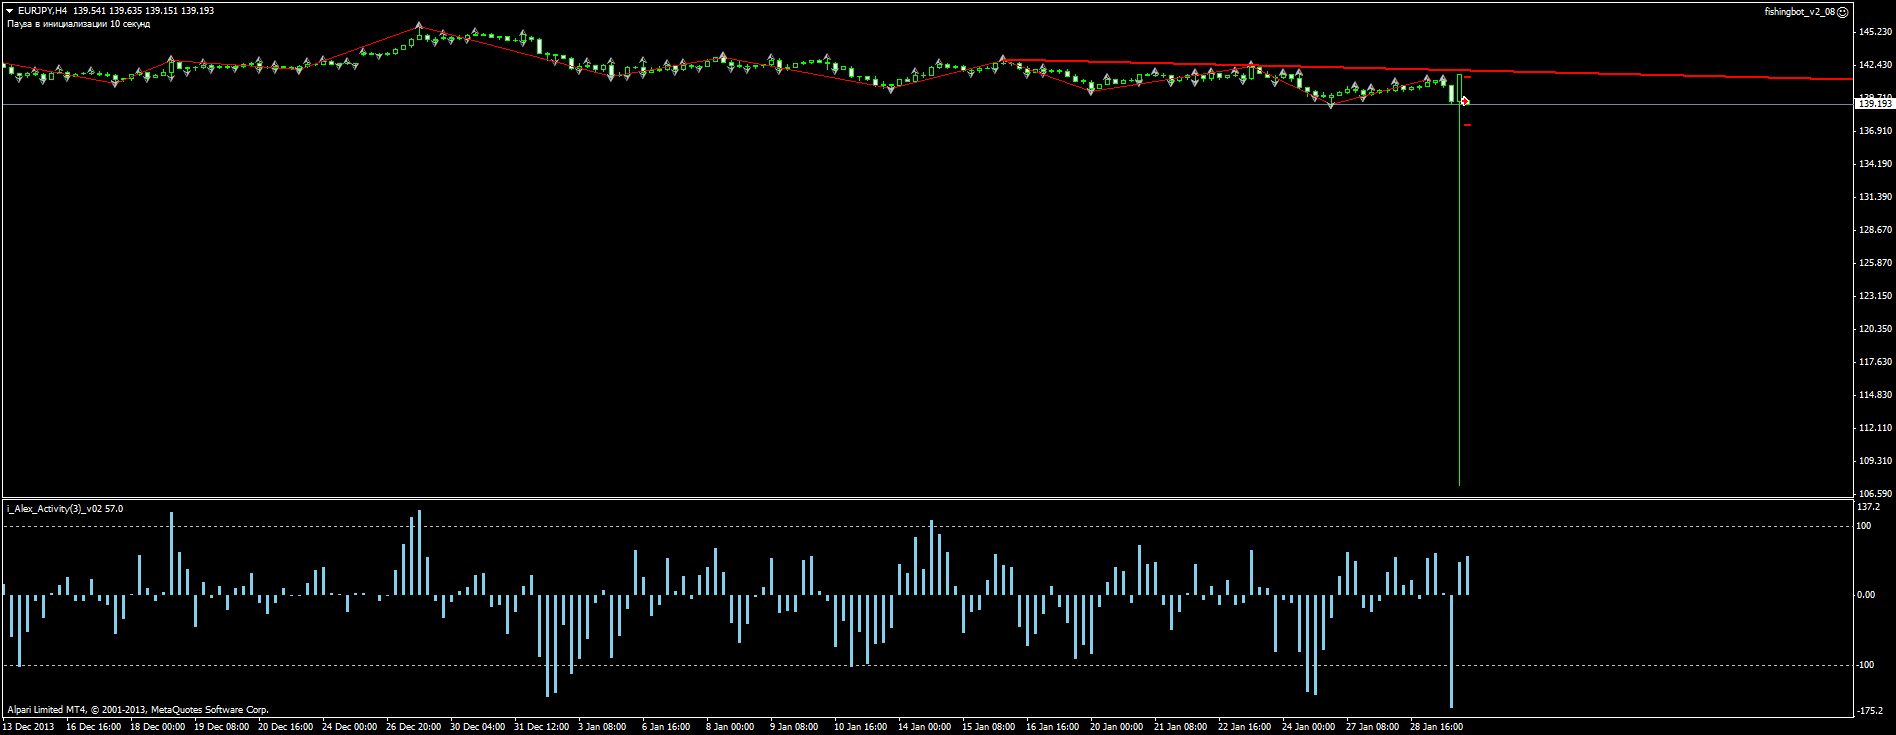The width and height of the screenshot is (1896, 735).
Task: Click indicator scale value 137.2
Action: point(1868,507)
